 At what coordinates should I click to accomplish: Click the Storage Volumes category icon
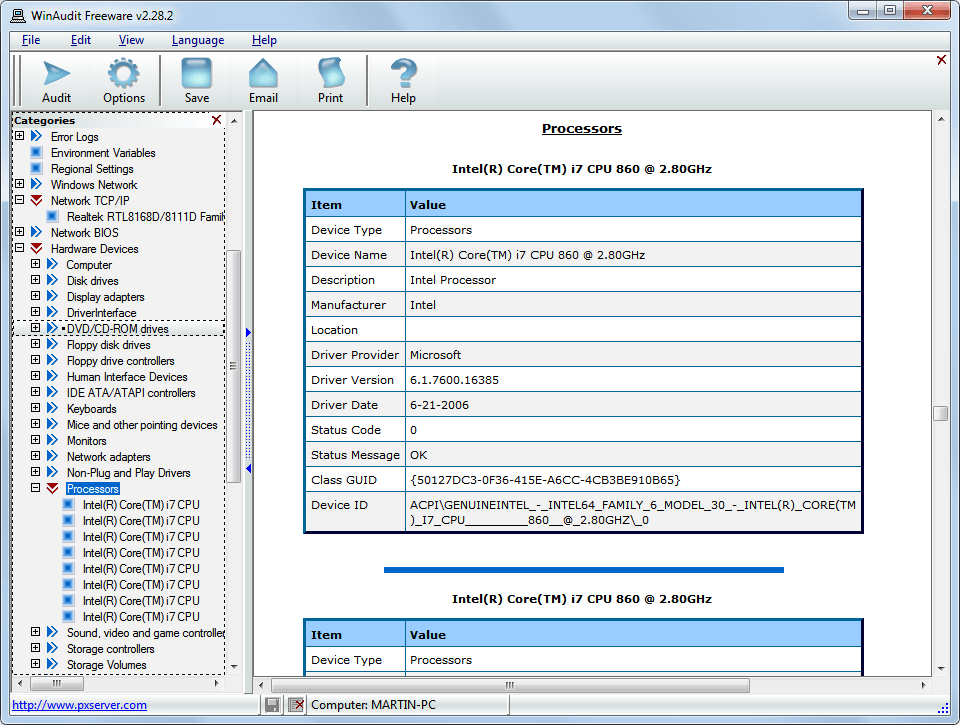pyautogui.click(x=53, y=664)
